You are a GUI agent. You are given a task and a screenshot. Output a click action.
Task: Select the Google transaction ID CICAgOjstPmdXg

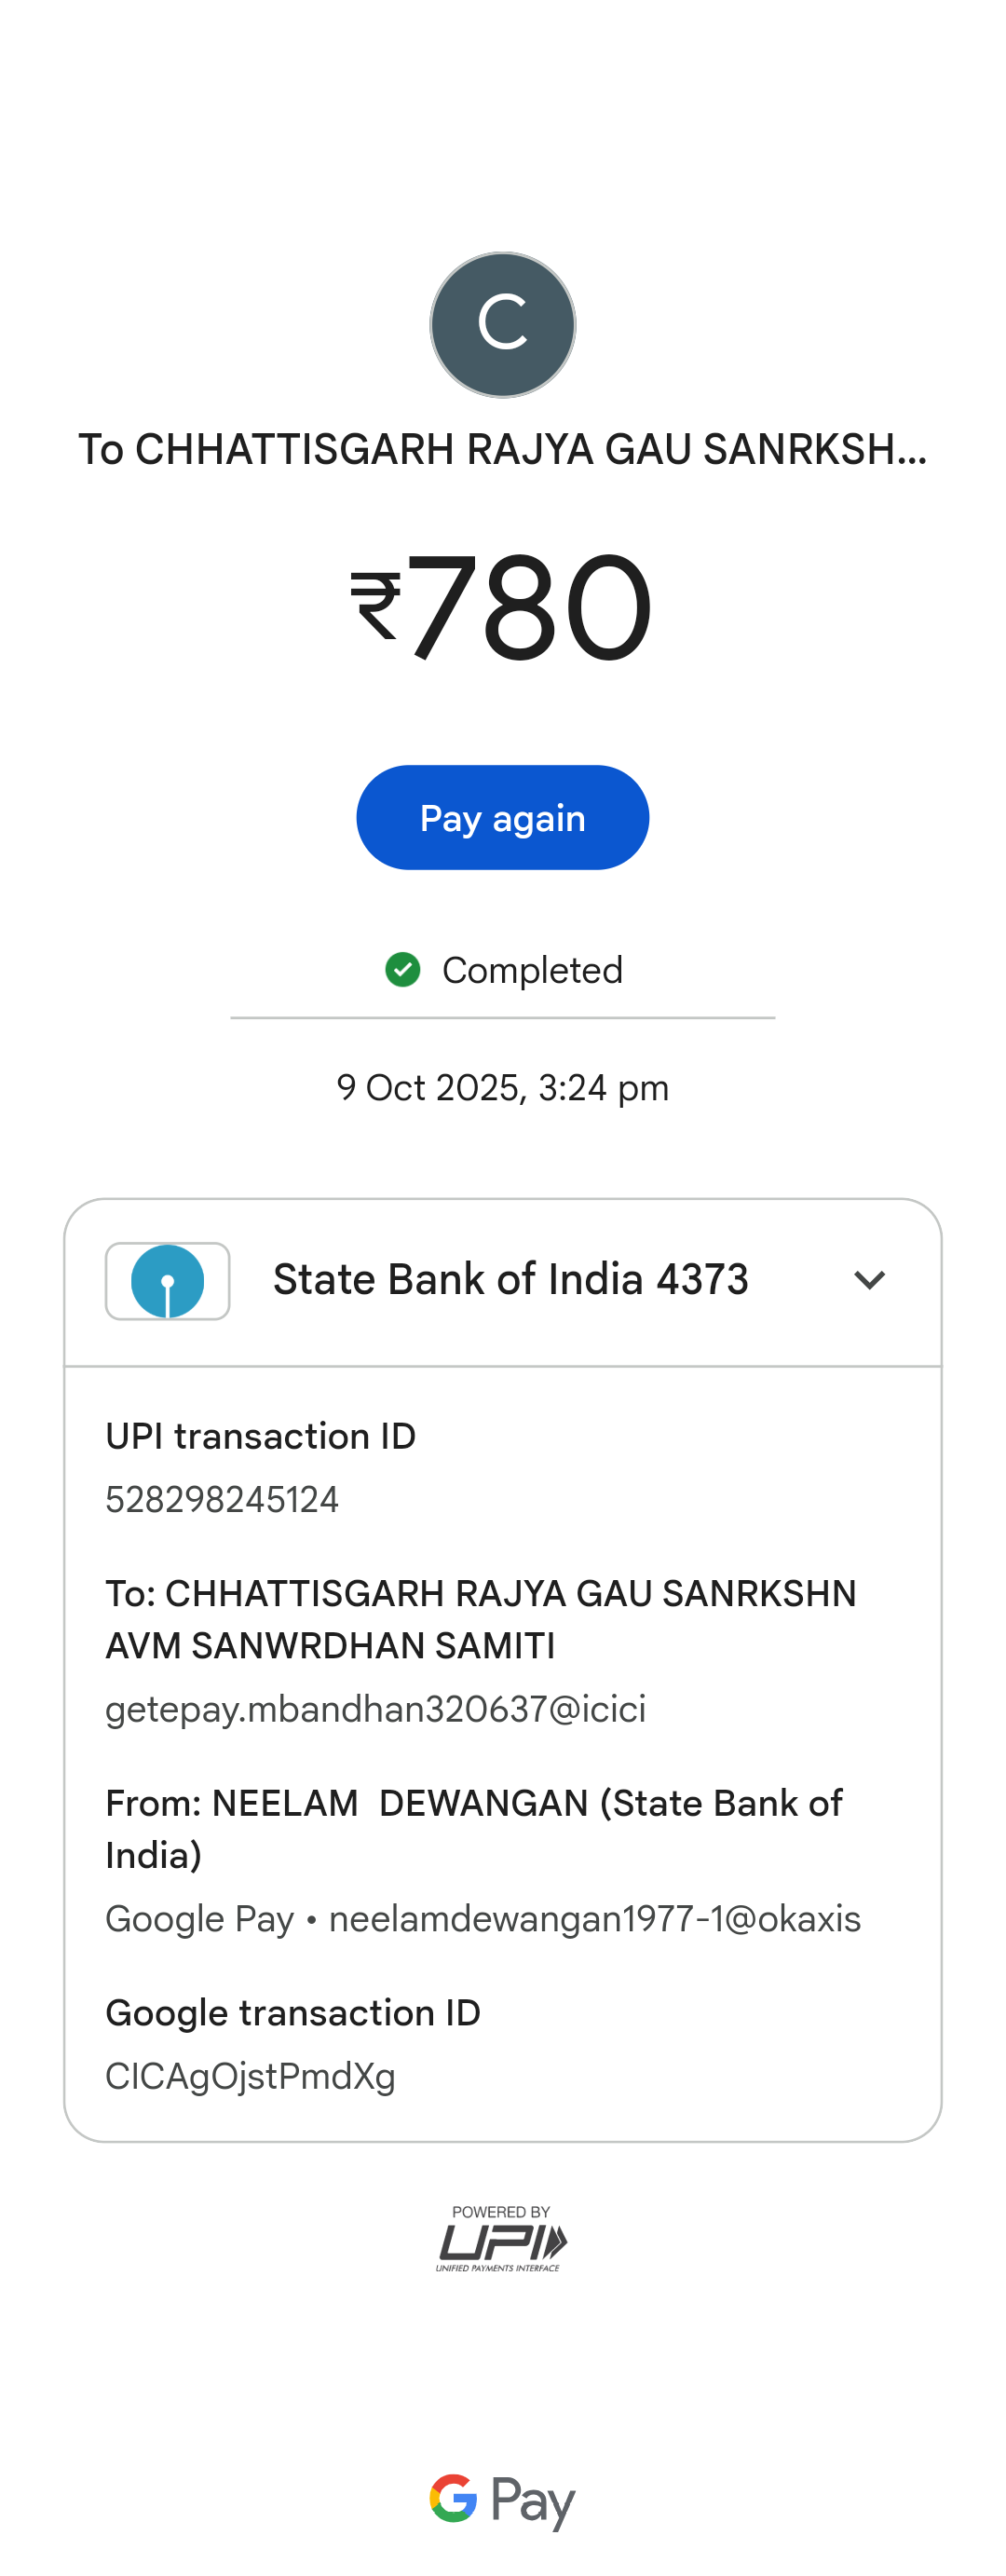click(250, 2077)
